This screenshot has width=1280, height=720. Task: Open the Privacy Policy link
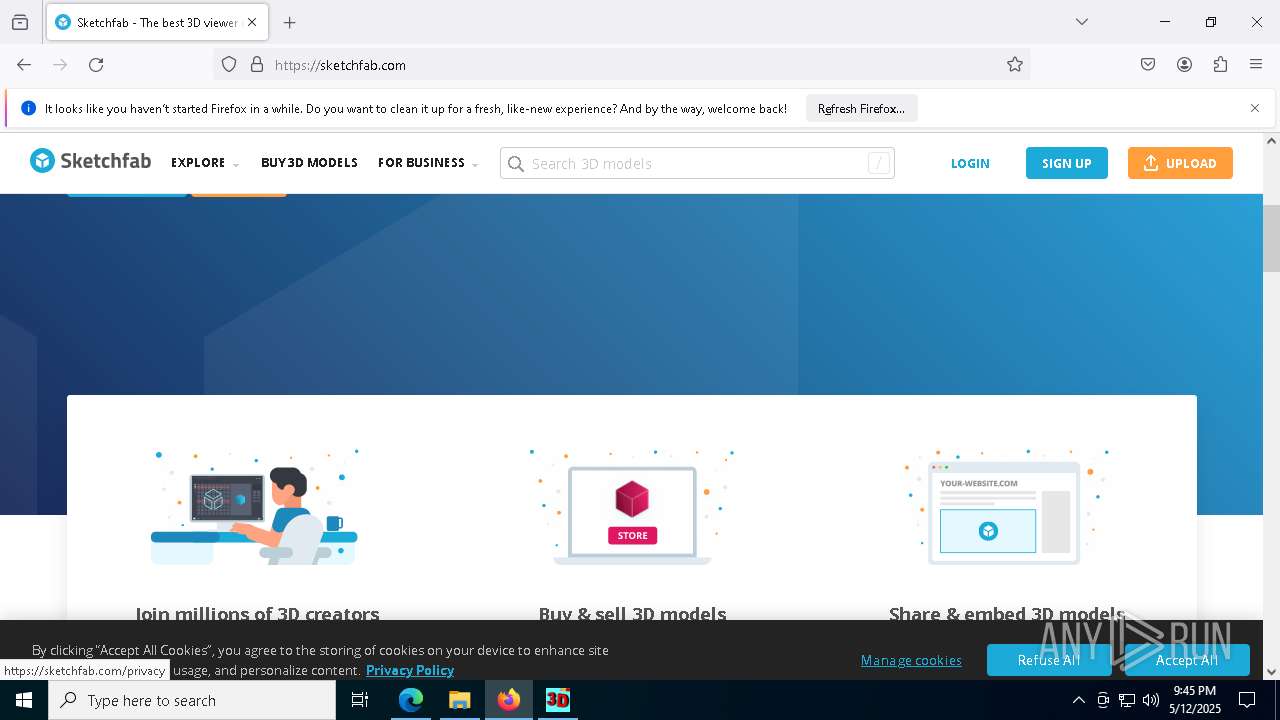(410, 670)
